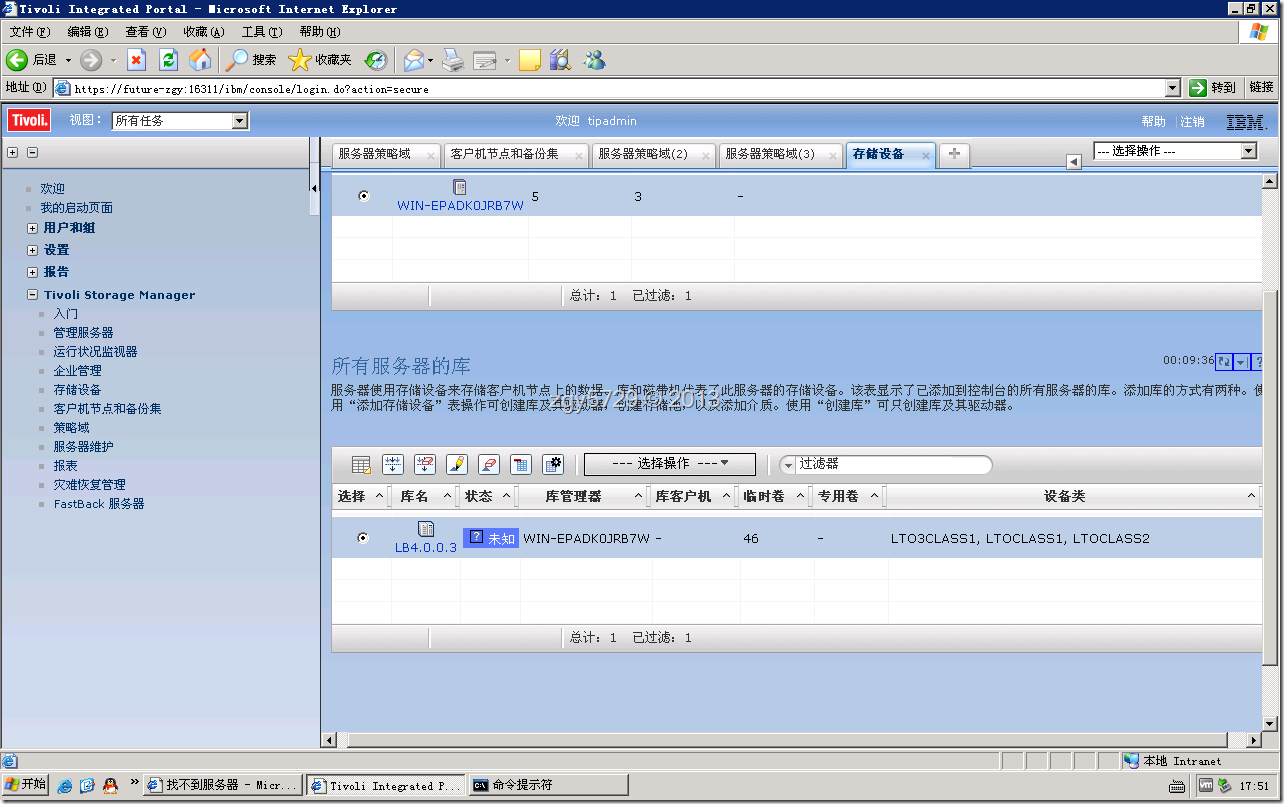Add a new tab with the plus button

(x=955, y=154)
